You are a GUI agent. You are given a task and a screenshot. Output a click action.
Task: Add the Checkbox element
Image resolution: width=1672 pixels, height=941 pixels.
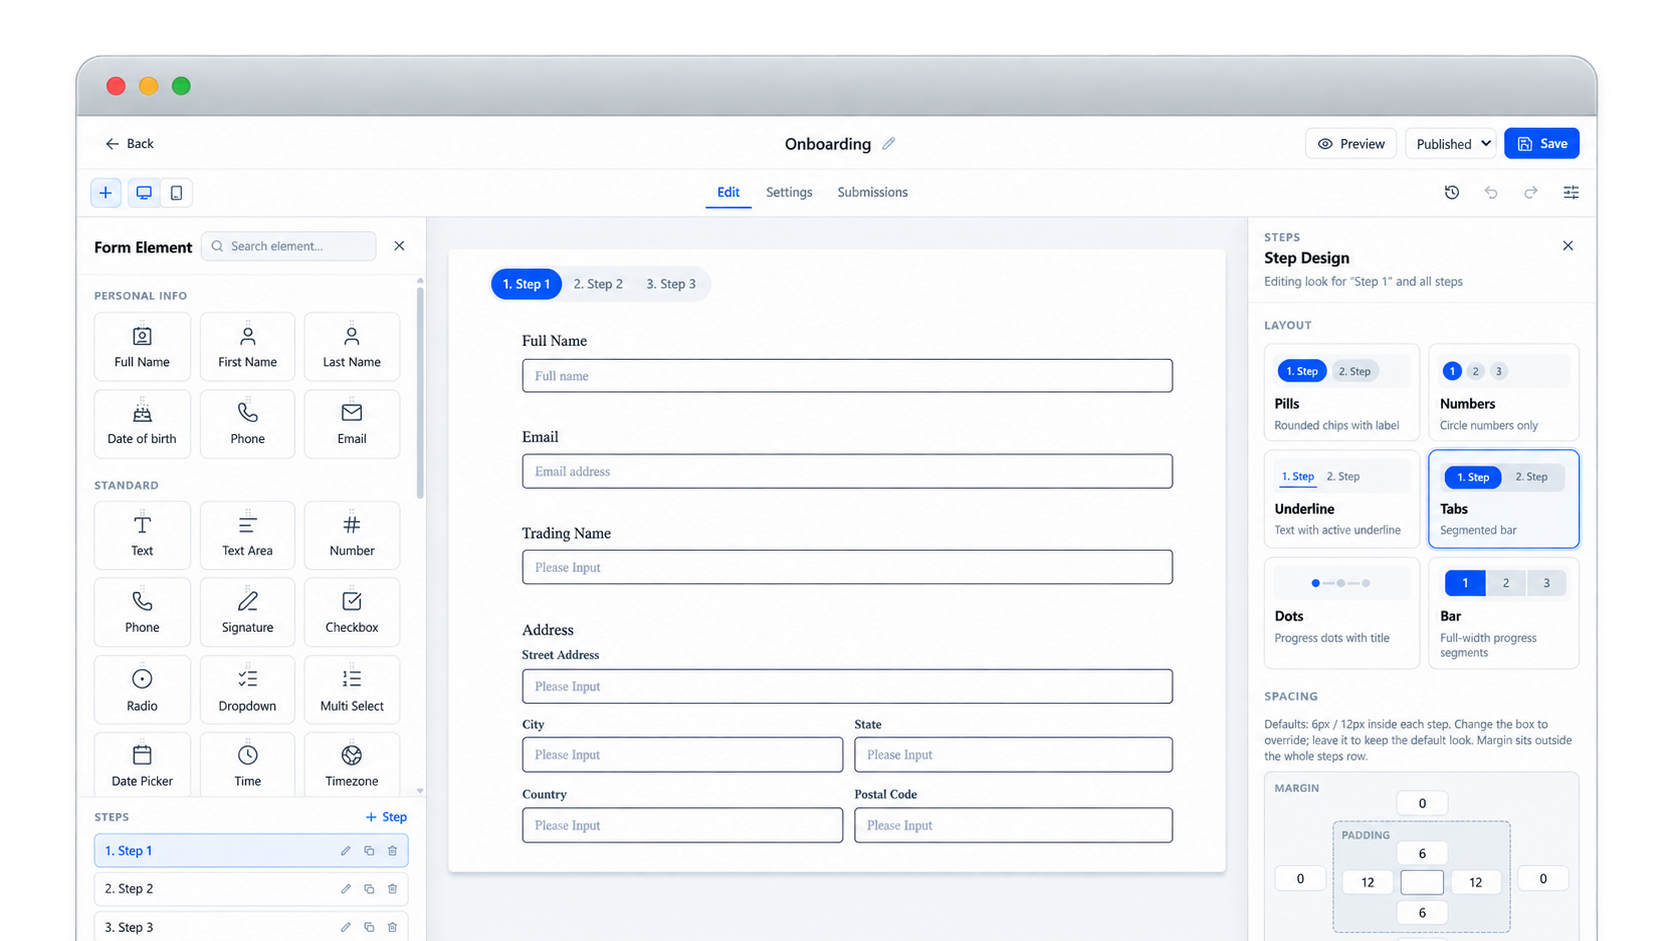(352, 612)
